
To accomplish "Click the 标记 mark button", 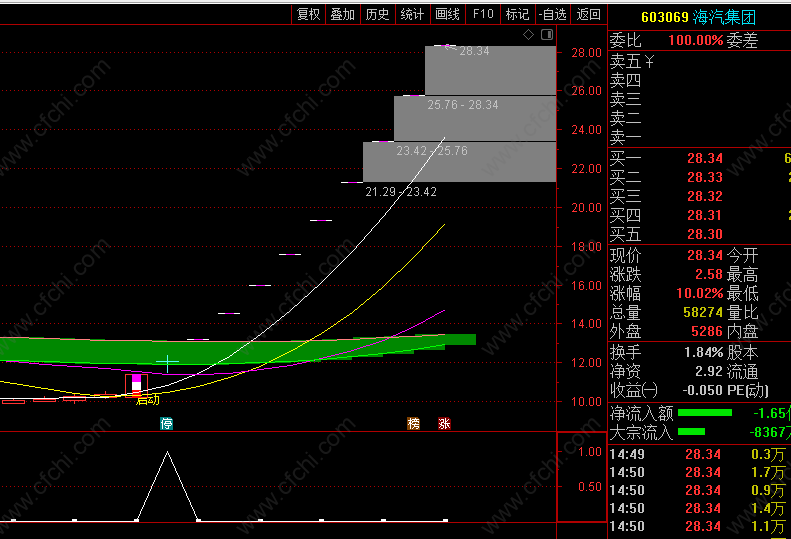I will pos(518,14).
